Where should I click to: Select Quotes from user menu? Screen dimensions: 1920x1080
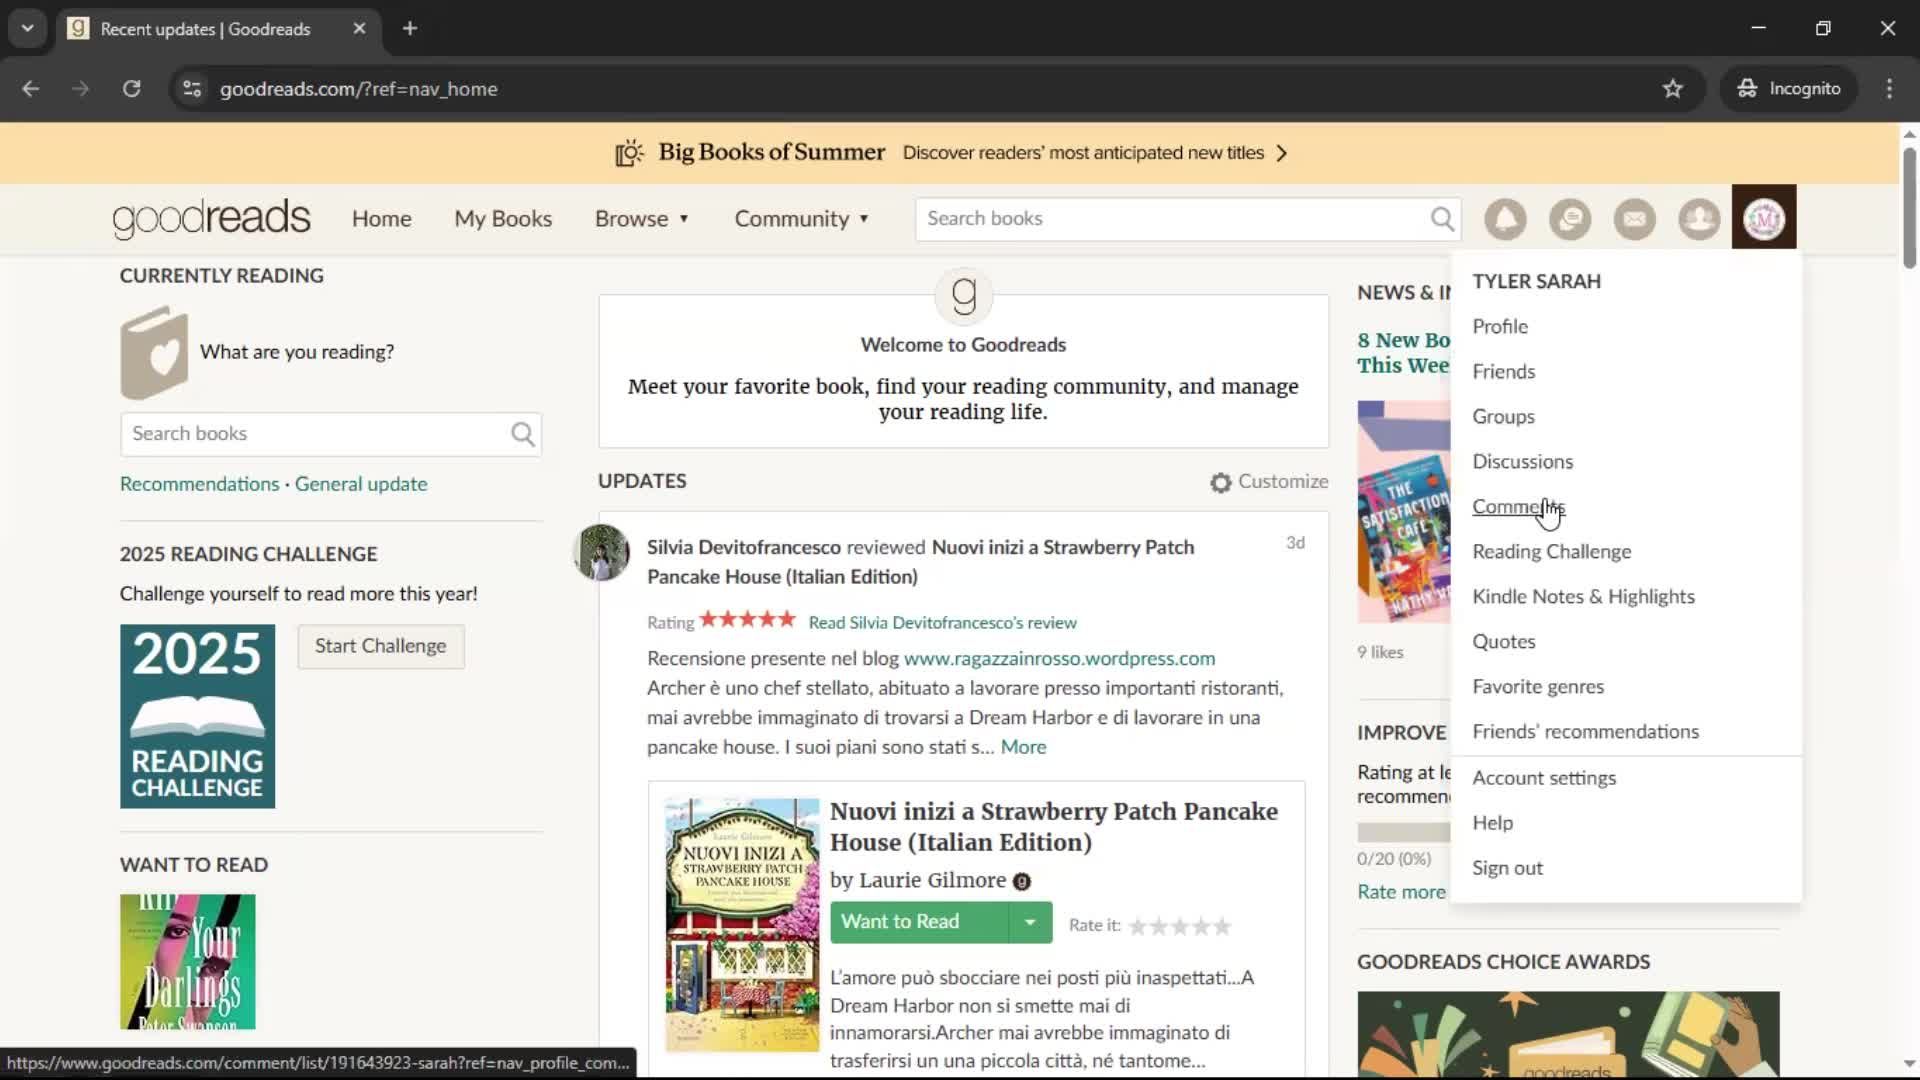(1503, 642)
